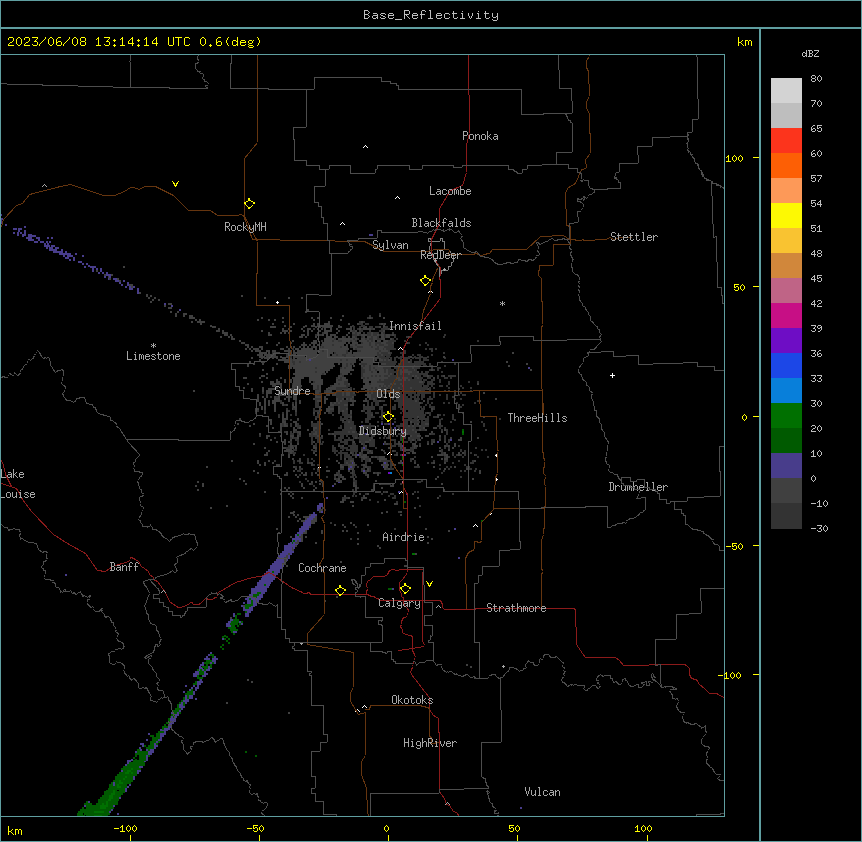Click the RedDeer city label
This screenshot has width=862, height=842.
tap(440, 255)
